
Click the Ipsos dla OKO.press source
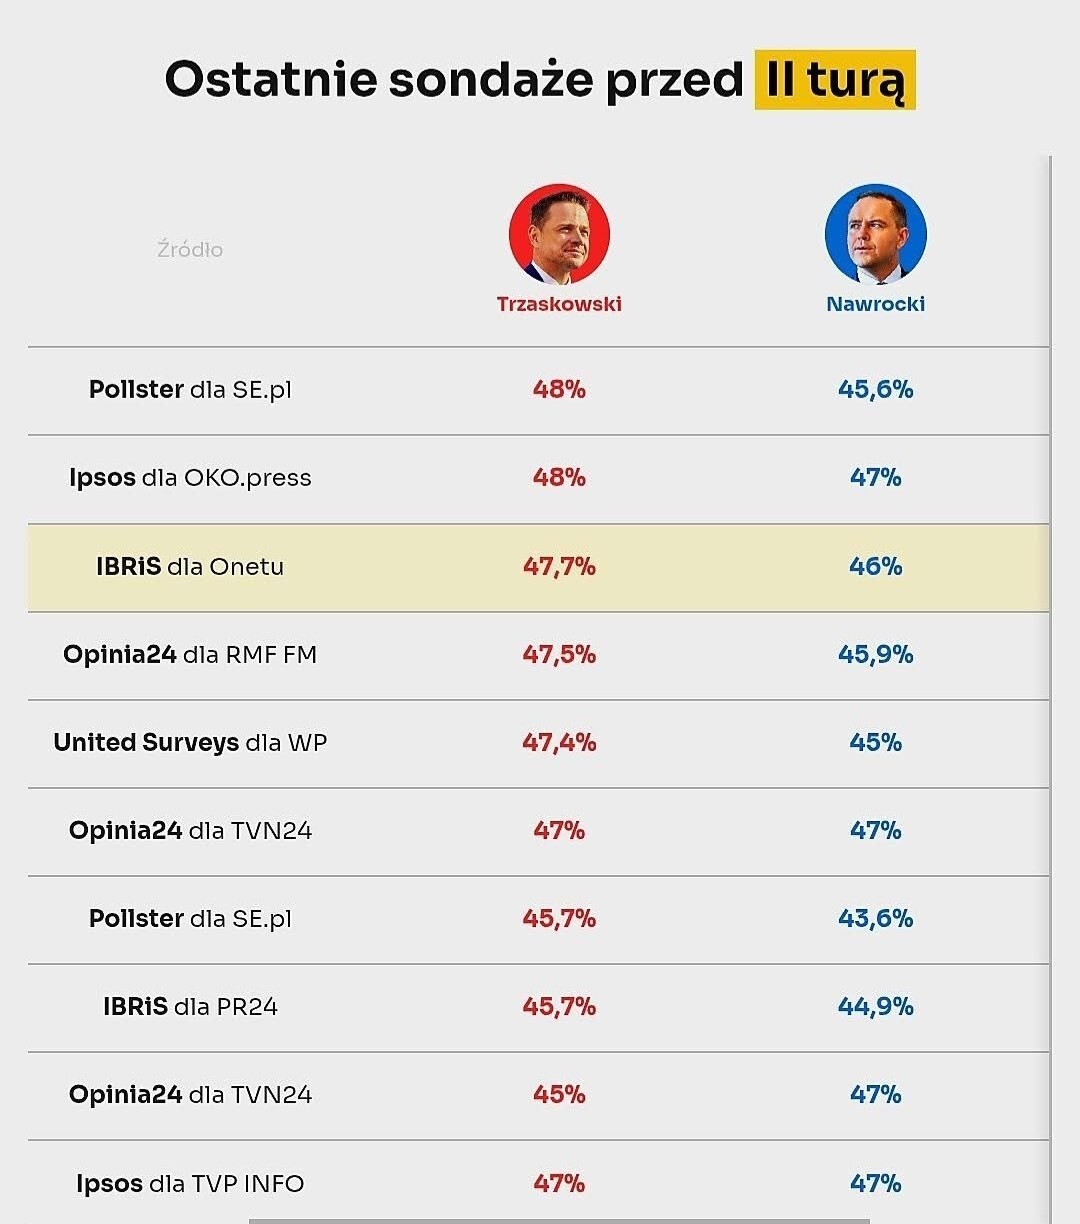point(190,478)
